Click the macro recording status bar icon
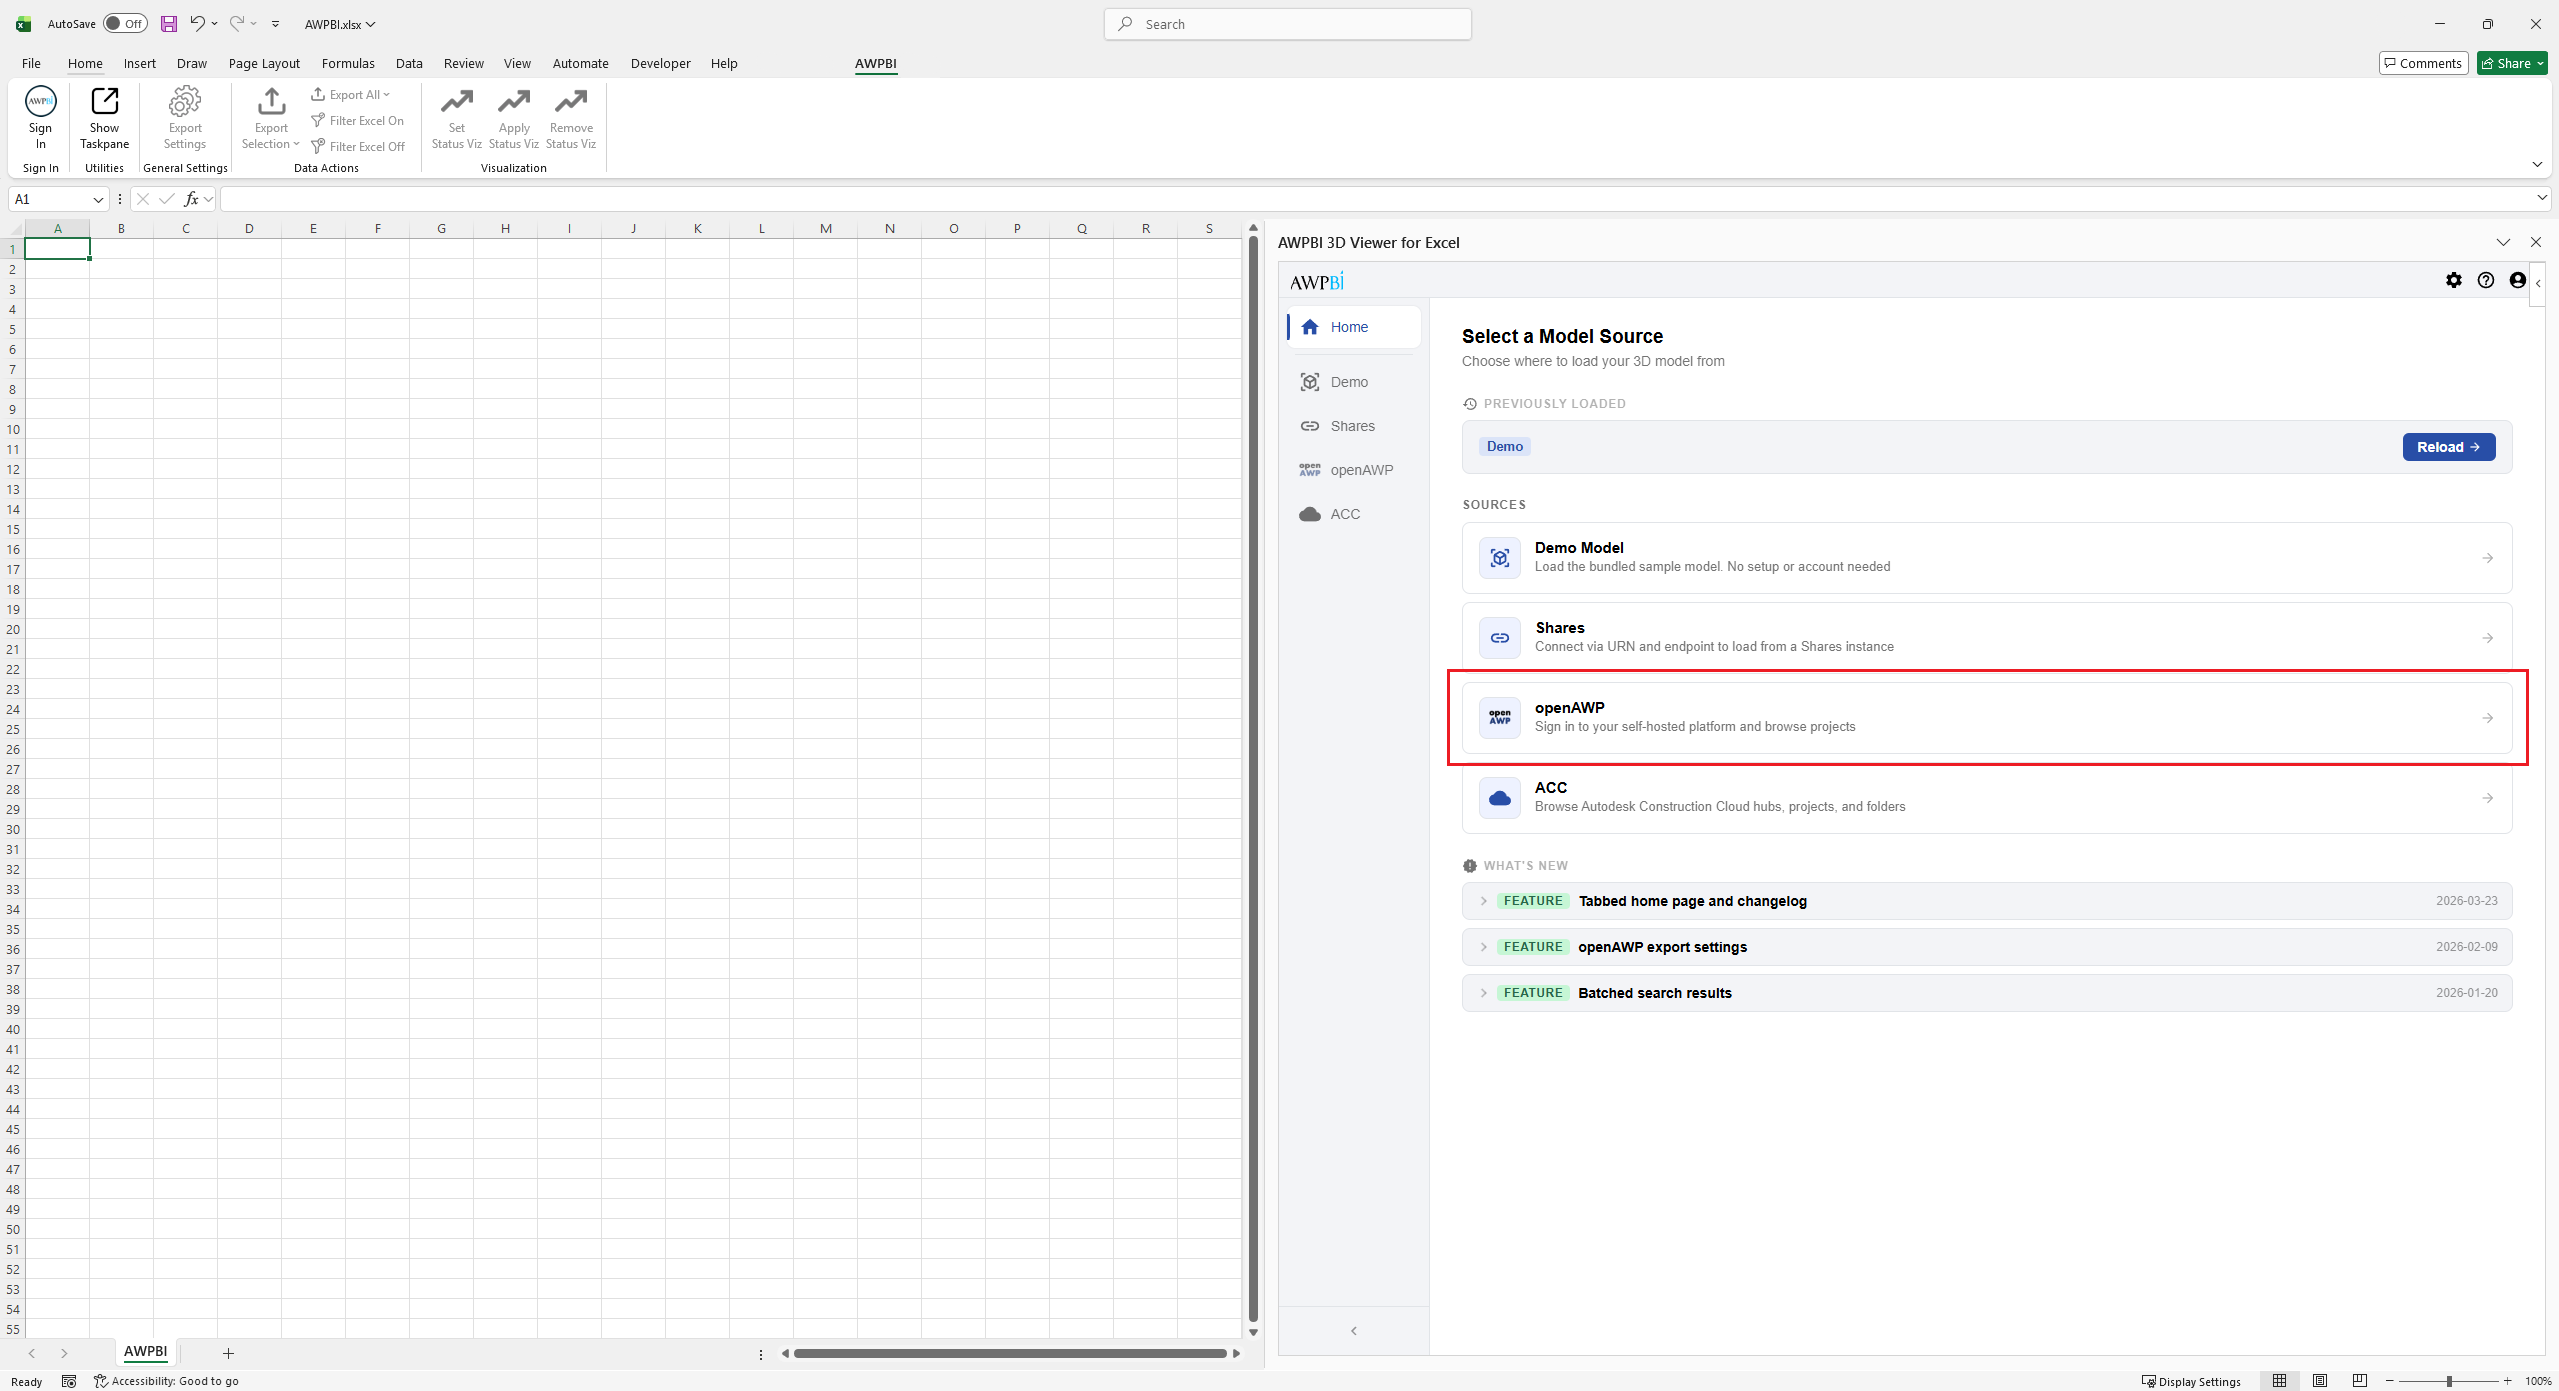Viewport: 2559px width, 1391px height. (x=69, y=1381)
